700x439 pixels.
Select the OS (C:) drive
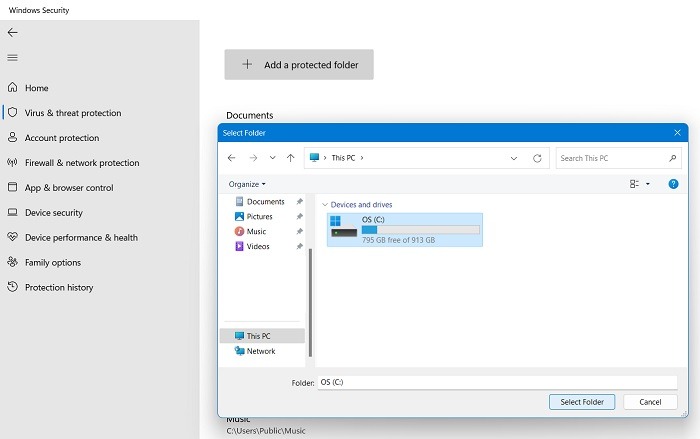[x=405, y=230]
